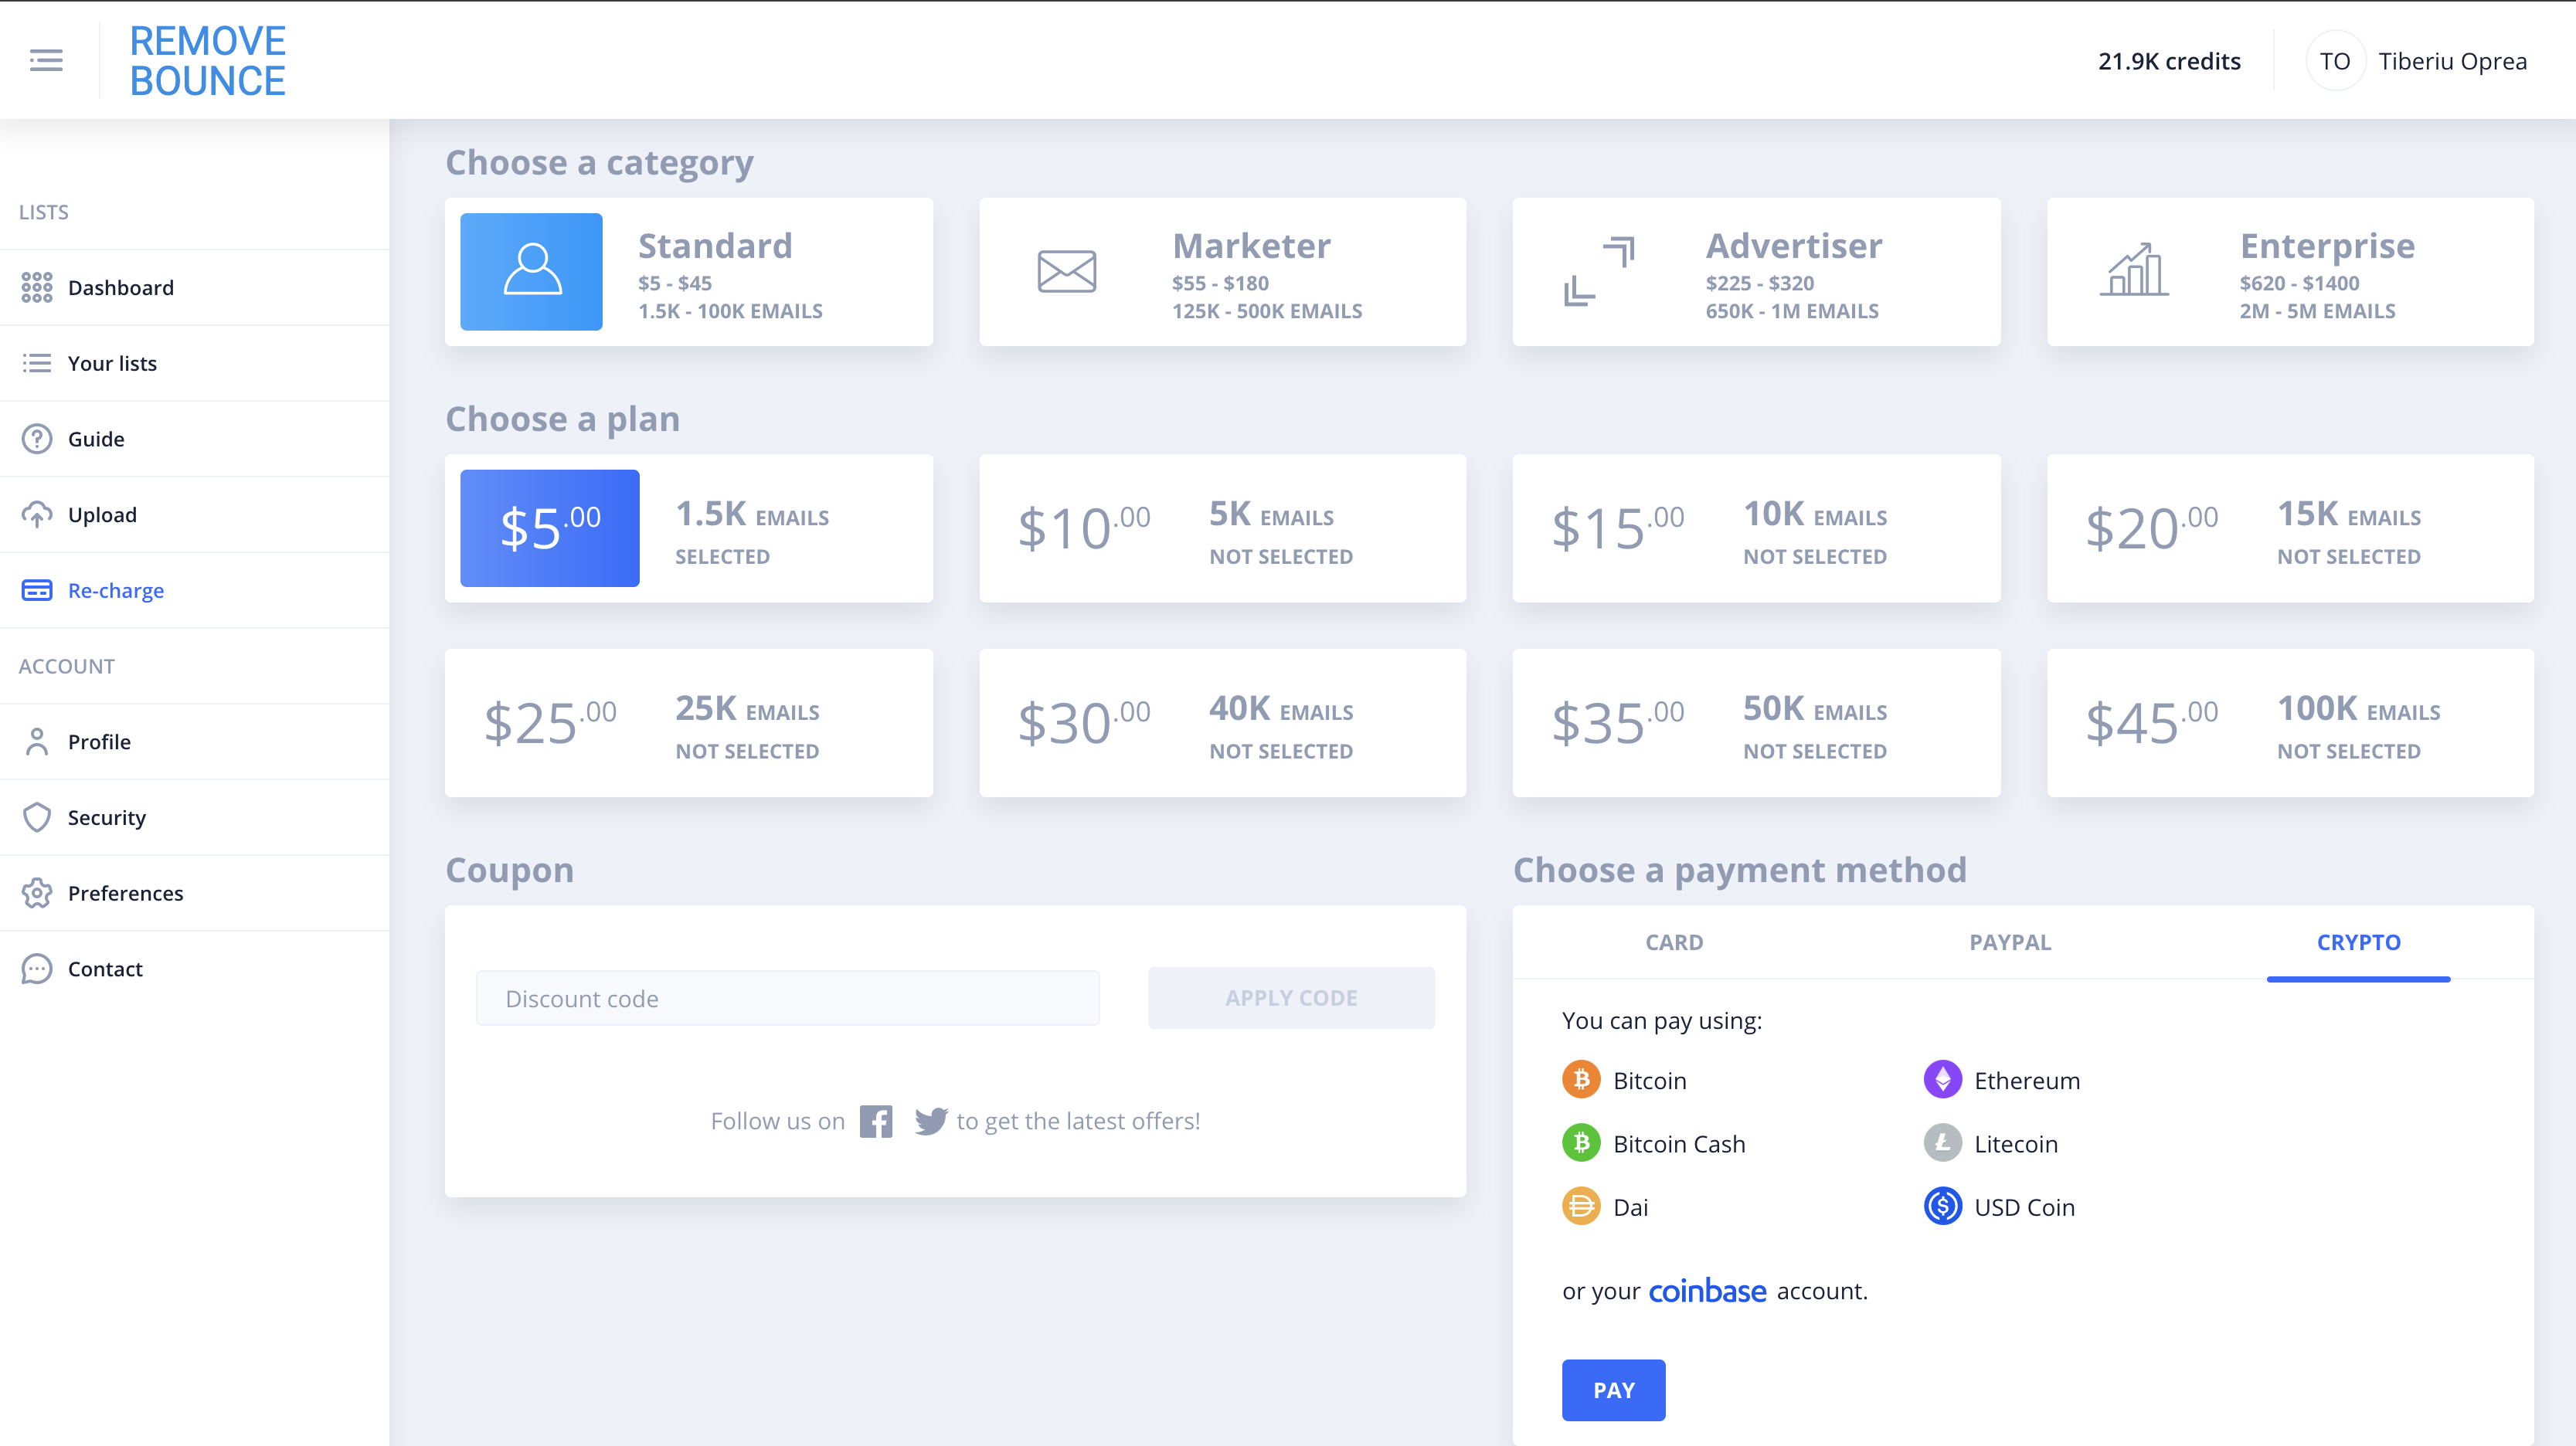Click the Bitcoin coin icon

[1581, 1080]
